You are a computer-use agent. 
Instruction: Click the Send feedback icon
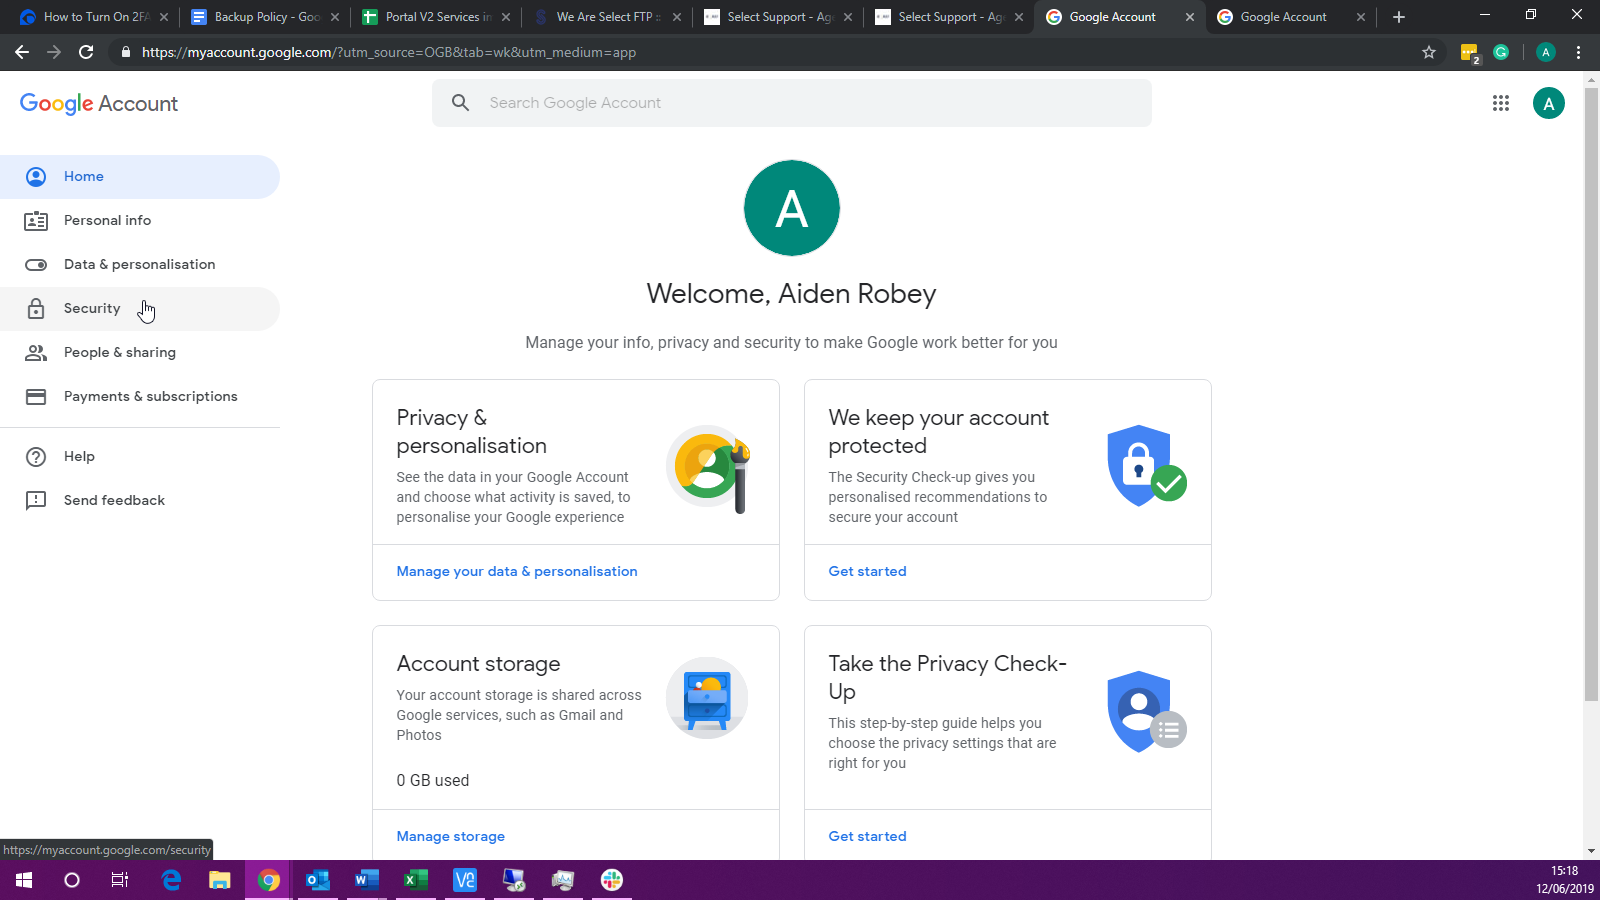click(x=36, y=501)
